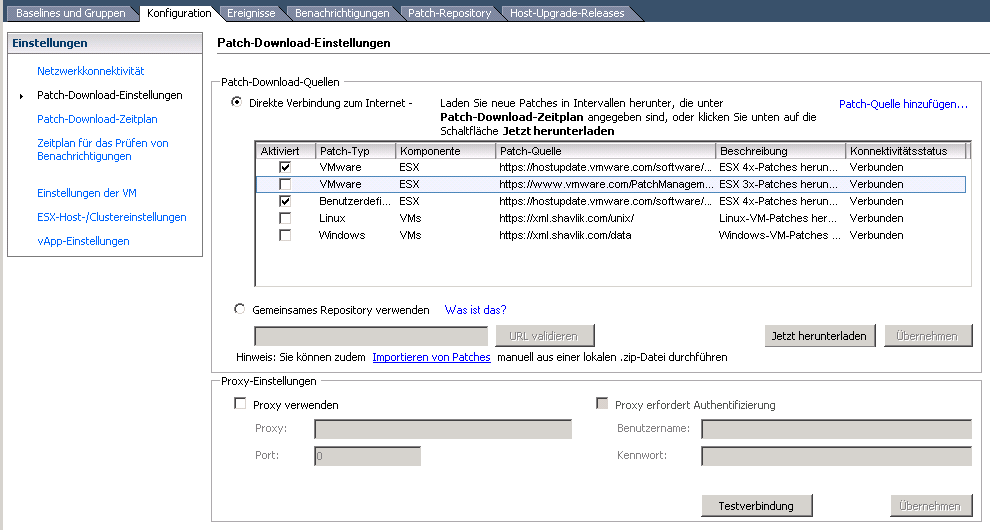Viewport: 990px width, 530px height.
Task: Tick the Proxy verwenden checkbox
Action: (x=240, y=404)
